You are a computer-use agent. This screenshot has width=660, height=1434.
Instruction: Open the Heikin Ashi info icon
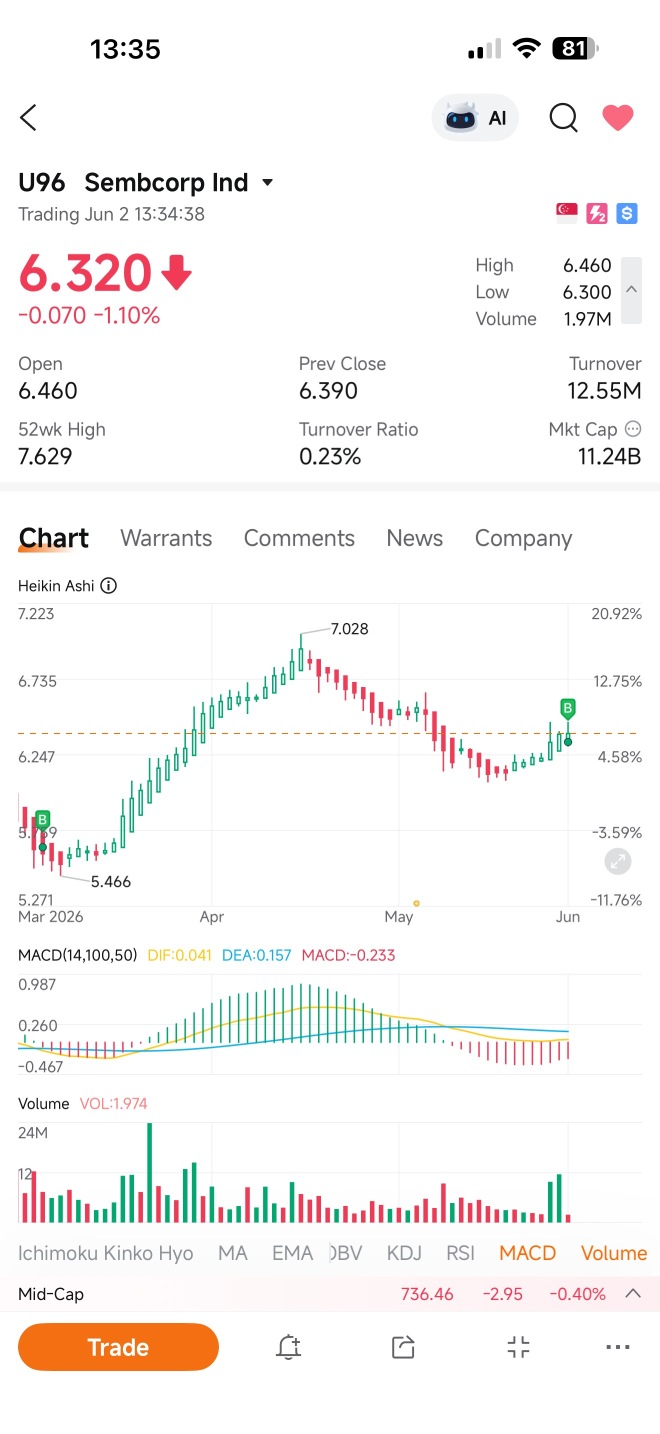pos(109,586)
